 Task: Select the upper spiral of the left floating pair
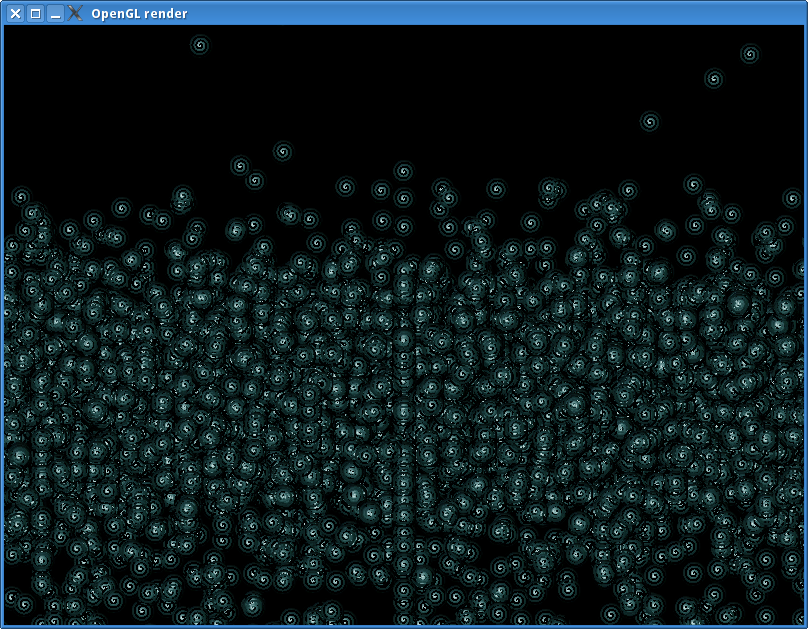[x=240, y=165]
